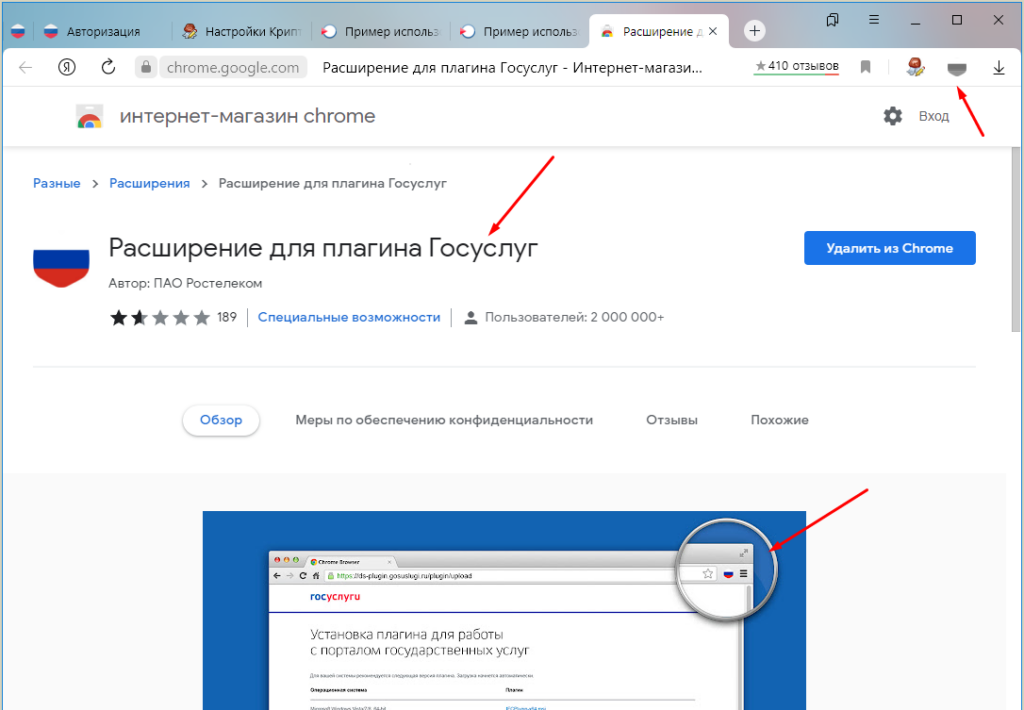Open the Специальные возможности category link
Screen dimensions: 1024x710
pos(349,317)
